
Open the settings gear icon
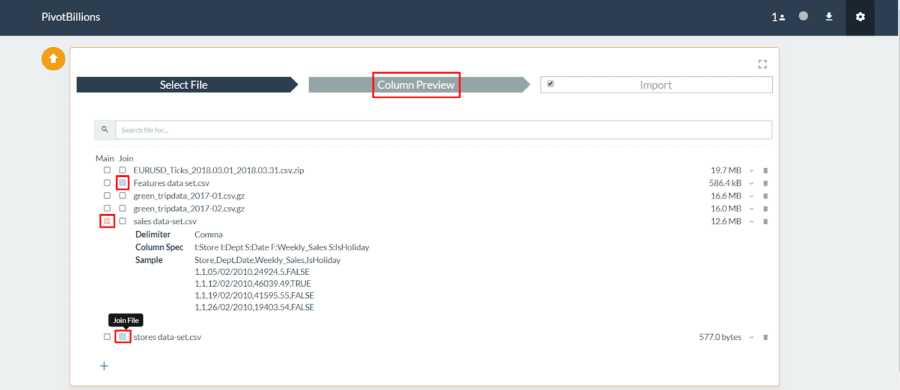click(x=860, y=17)
